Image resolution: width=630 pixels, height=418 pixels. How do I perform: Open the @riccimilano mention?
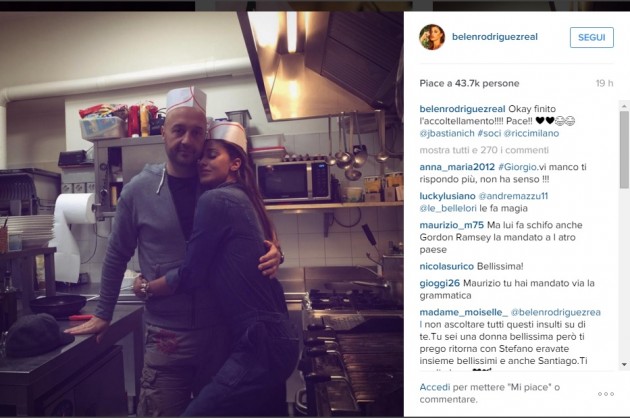(x=531, y=133)
